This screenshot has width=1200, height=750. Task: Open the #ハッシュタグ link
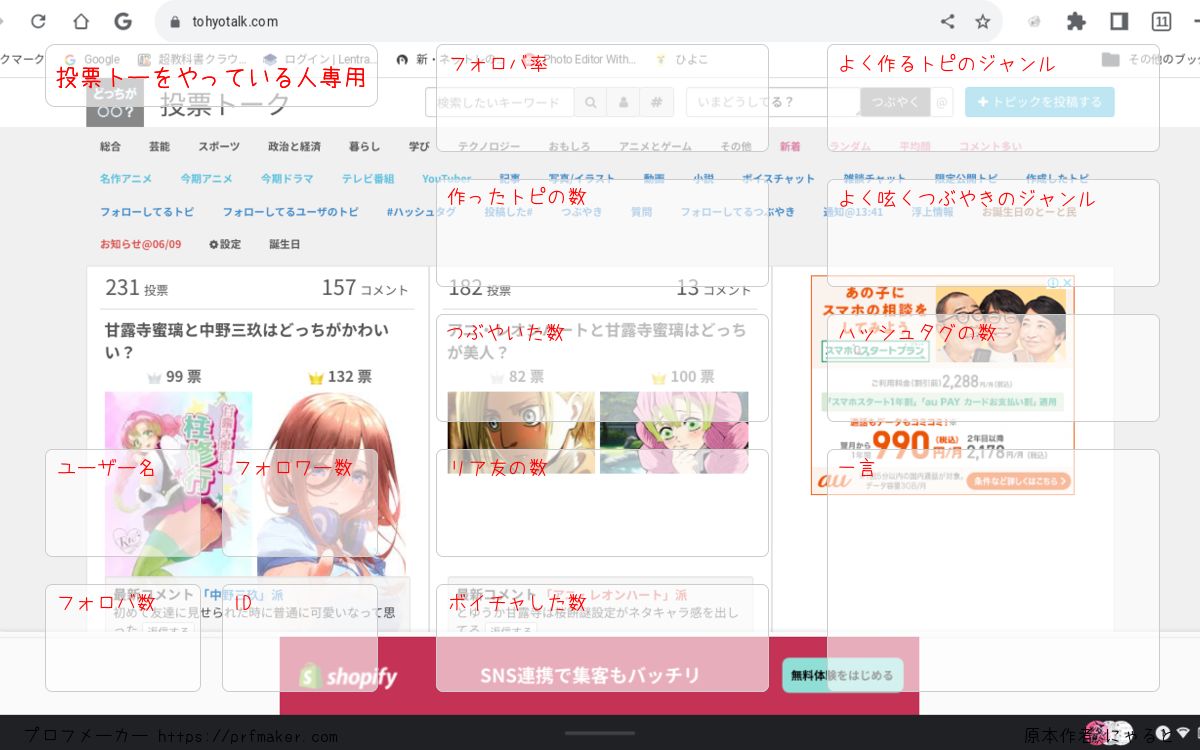(421, 212)
